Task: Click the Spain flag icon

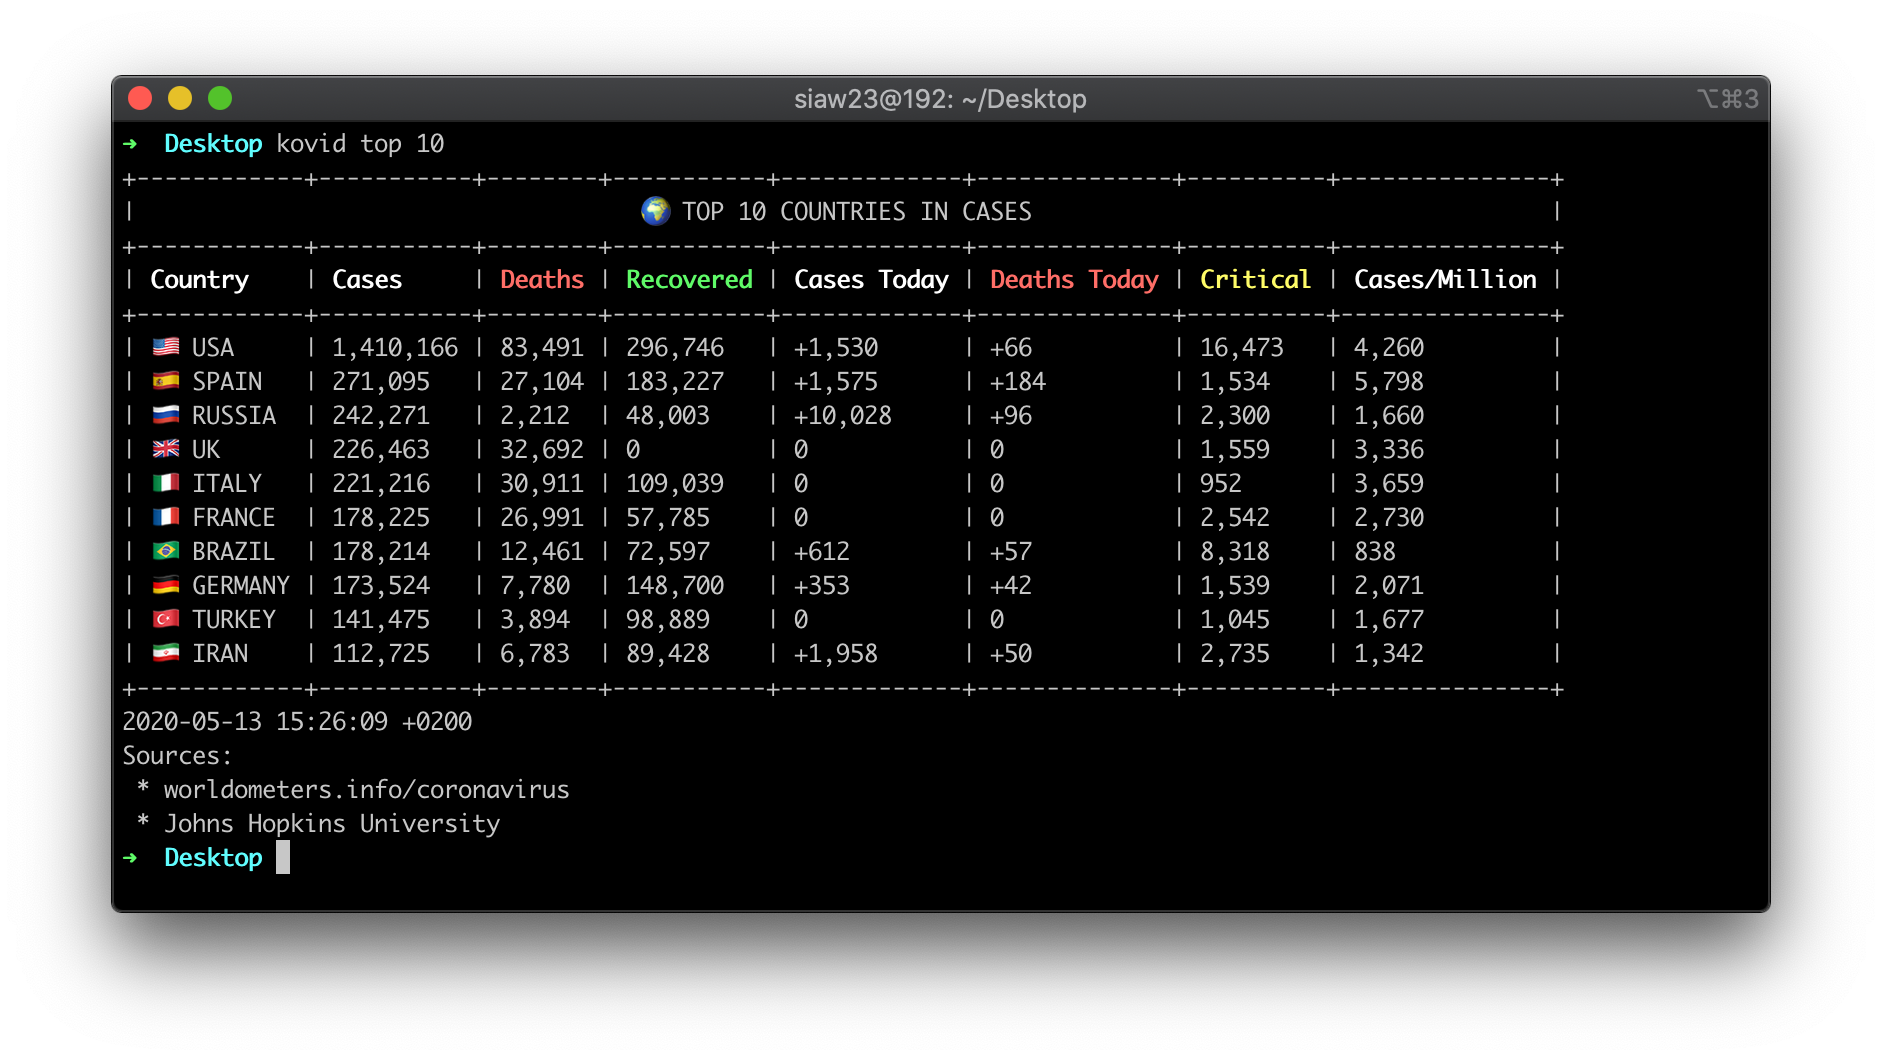Action: point(166,381)
